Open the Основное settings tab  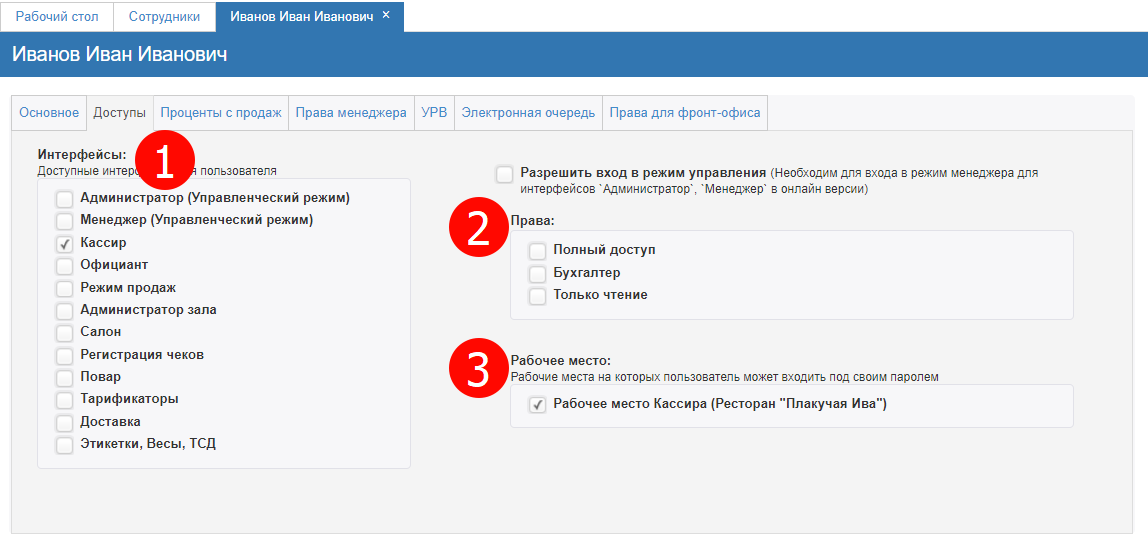tap(49, 113)
